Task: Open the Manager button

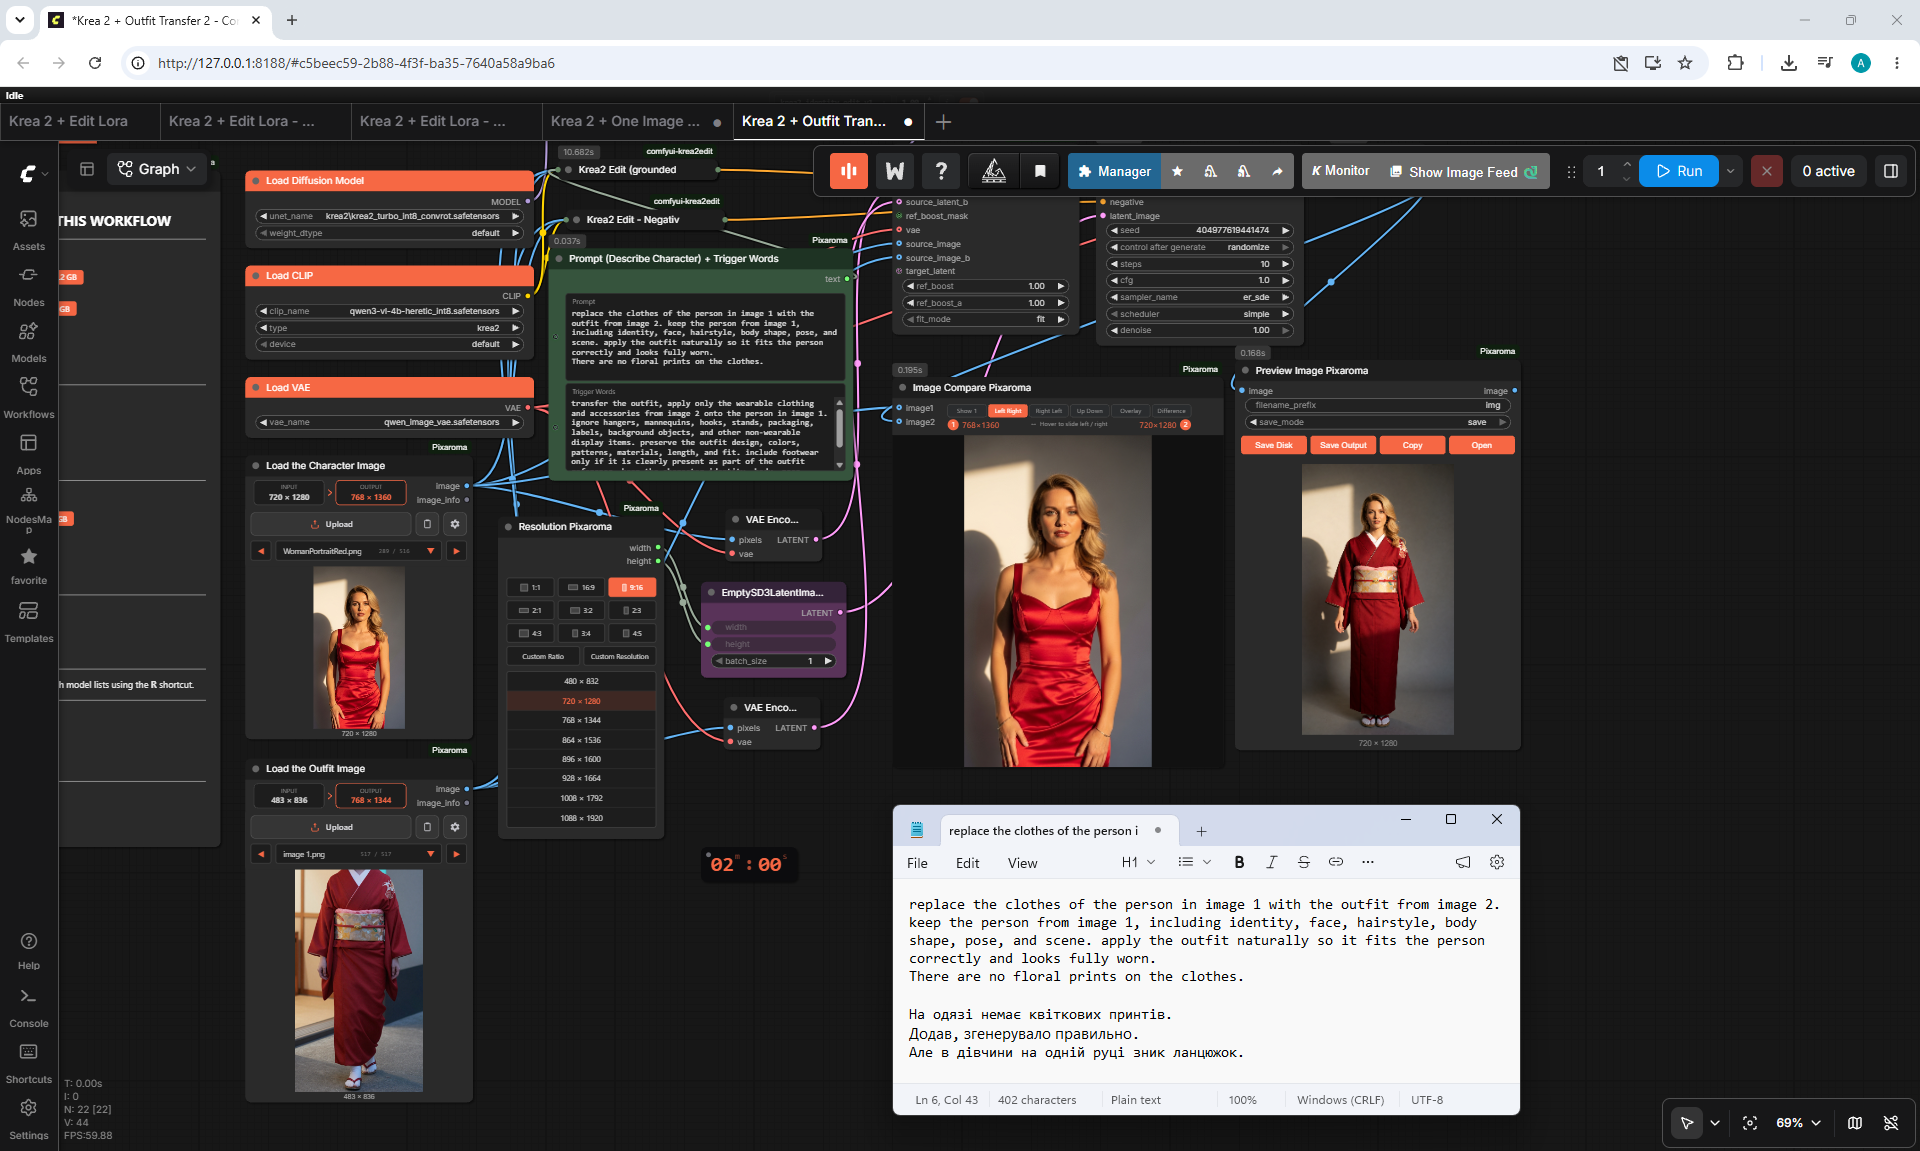Action: tap(1115, 171)
